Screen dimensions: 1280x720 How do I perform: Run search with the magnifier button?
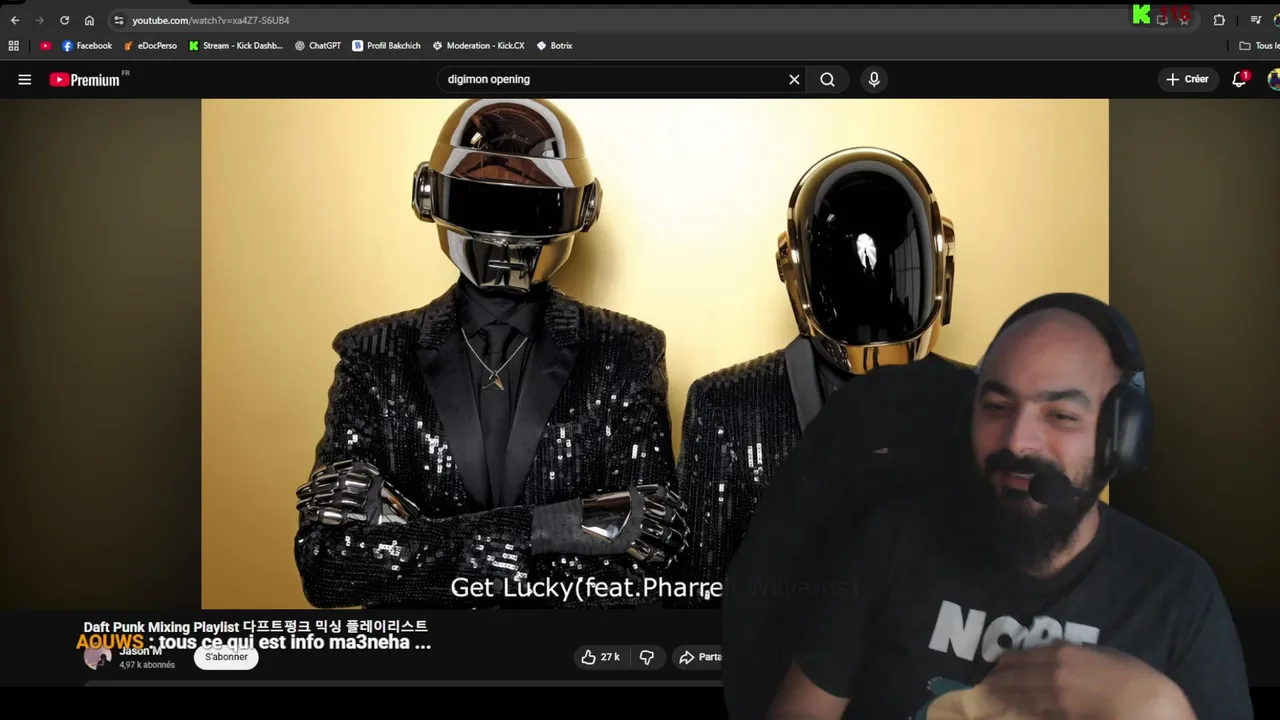(828, 80)
